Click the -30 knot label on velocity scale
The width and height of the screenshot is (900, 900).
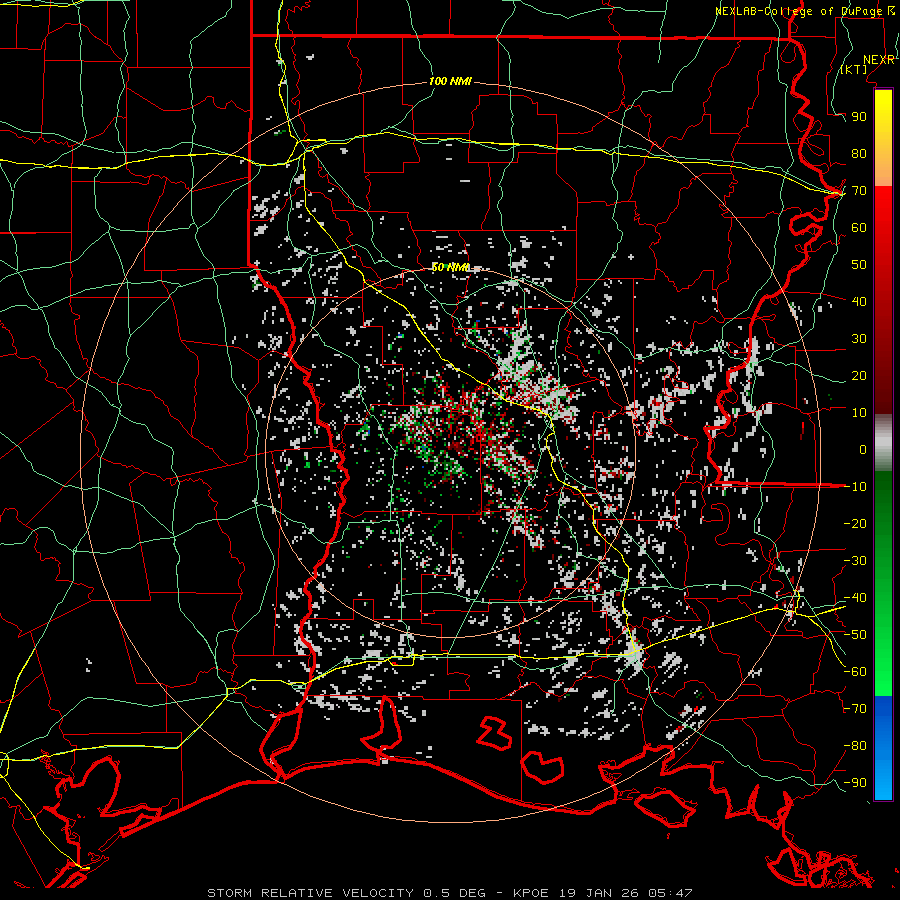click(x=855, y=561)
